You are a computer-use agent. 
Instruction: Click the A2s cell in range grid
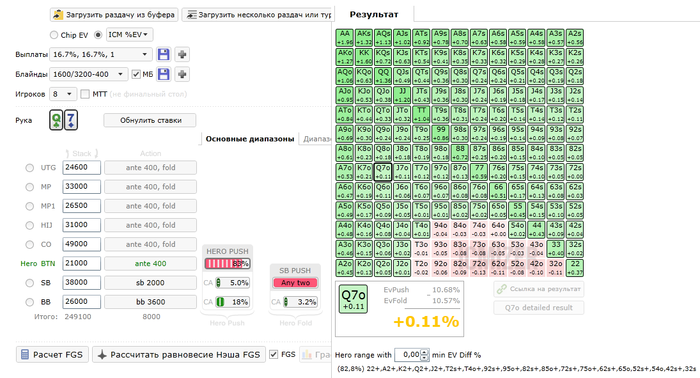coord(575,38)
